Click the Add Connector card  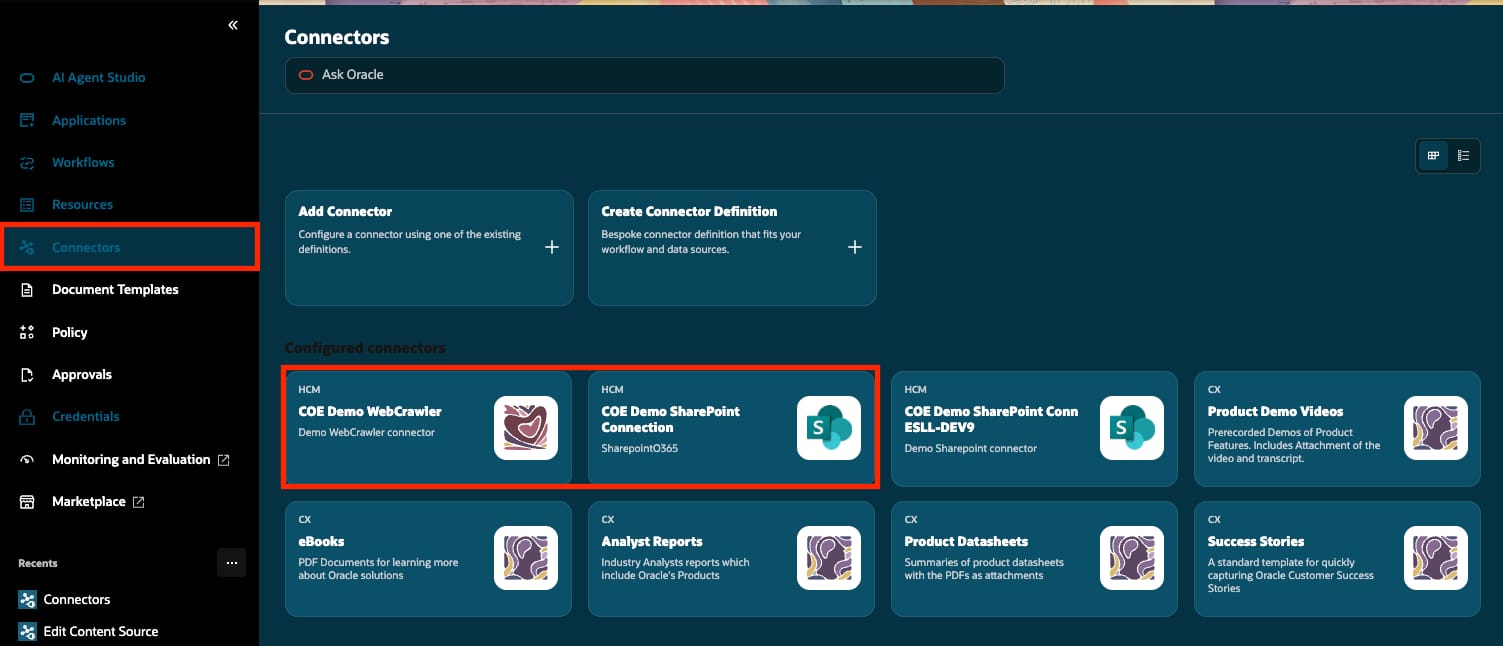pos(429,248)
